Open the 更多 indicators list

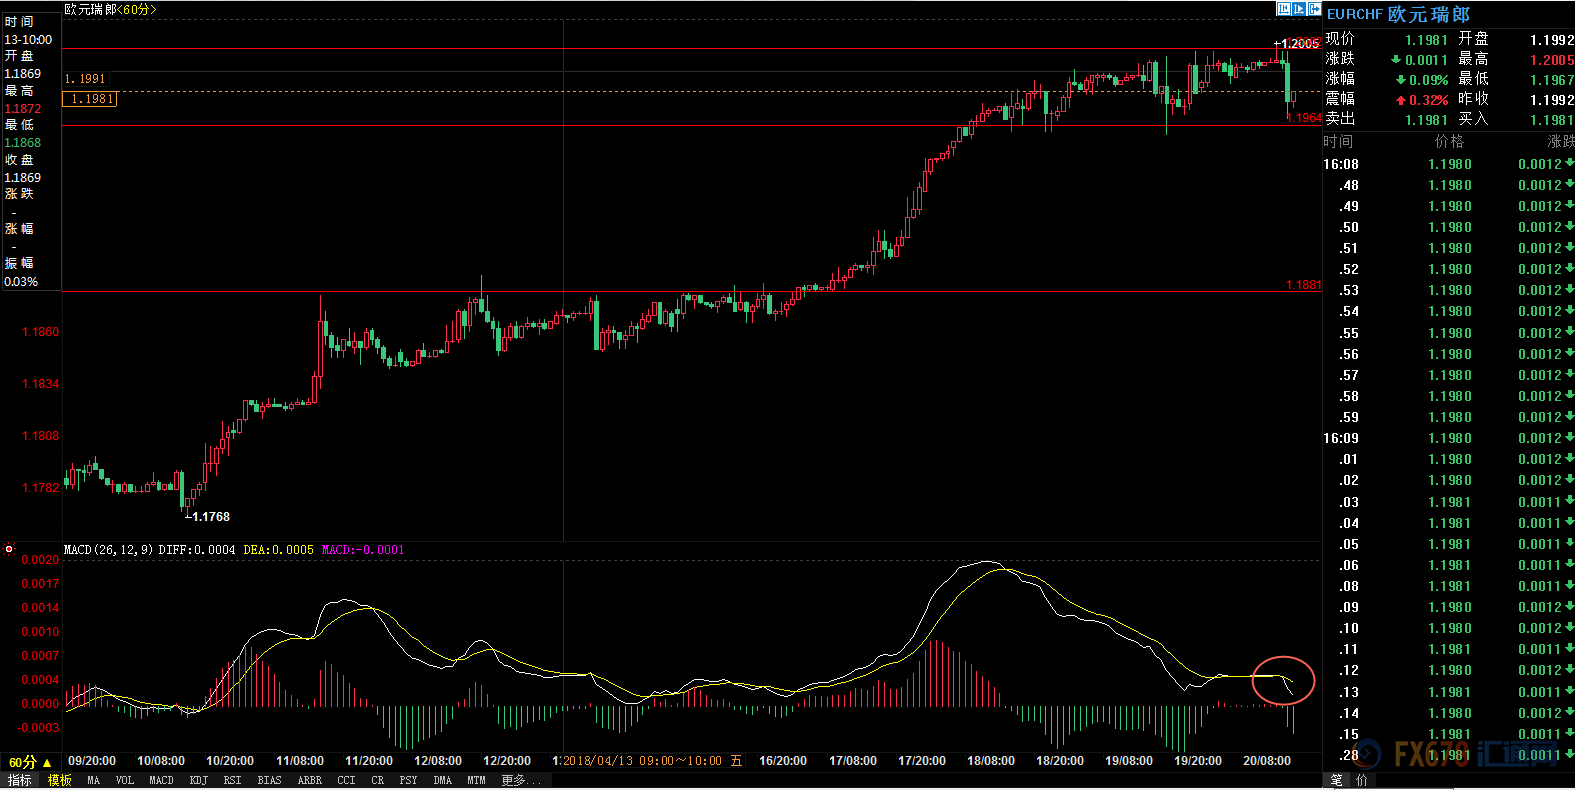520,780
